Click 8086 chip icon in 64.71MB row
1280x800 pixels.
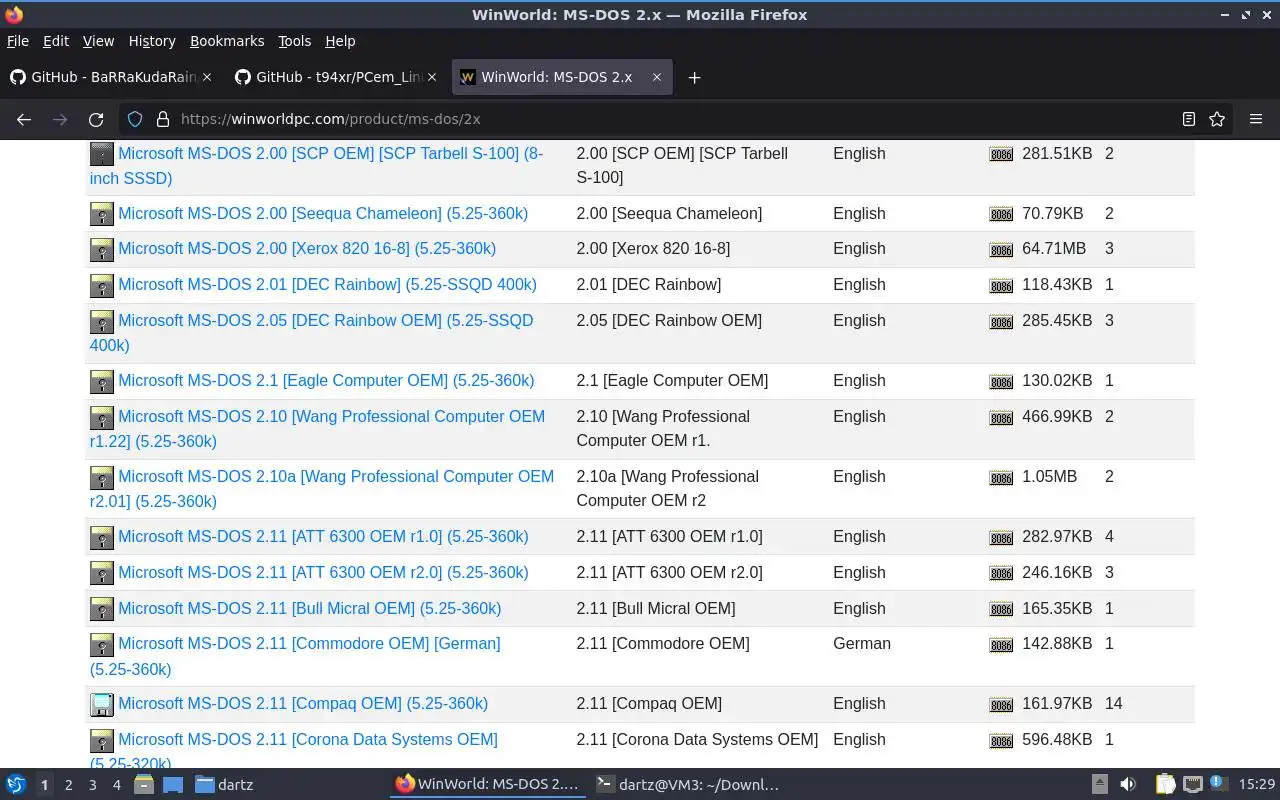[1001, 250]
